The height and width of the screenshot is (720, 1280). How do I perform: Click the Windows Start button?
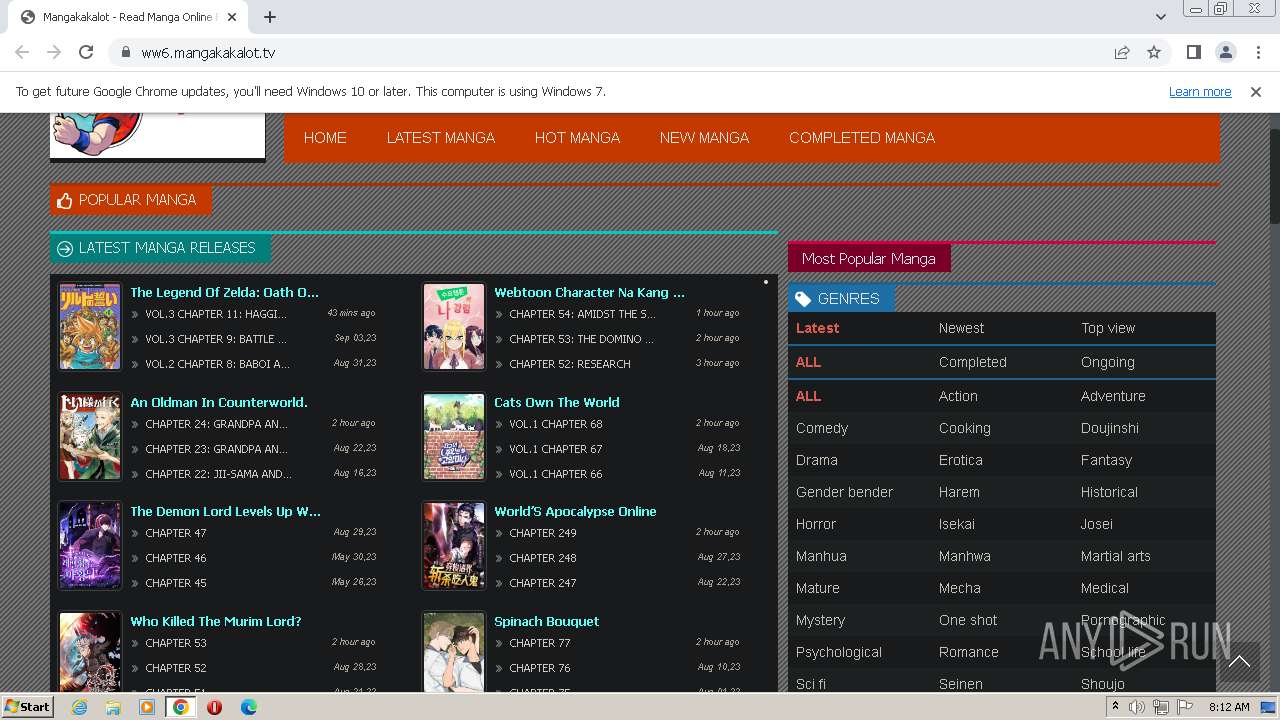27,707
